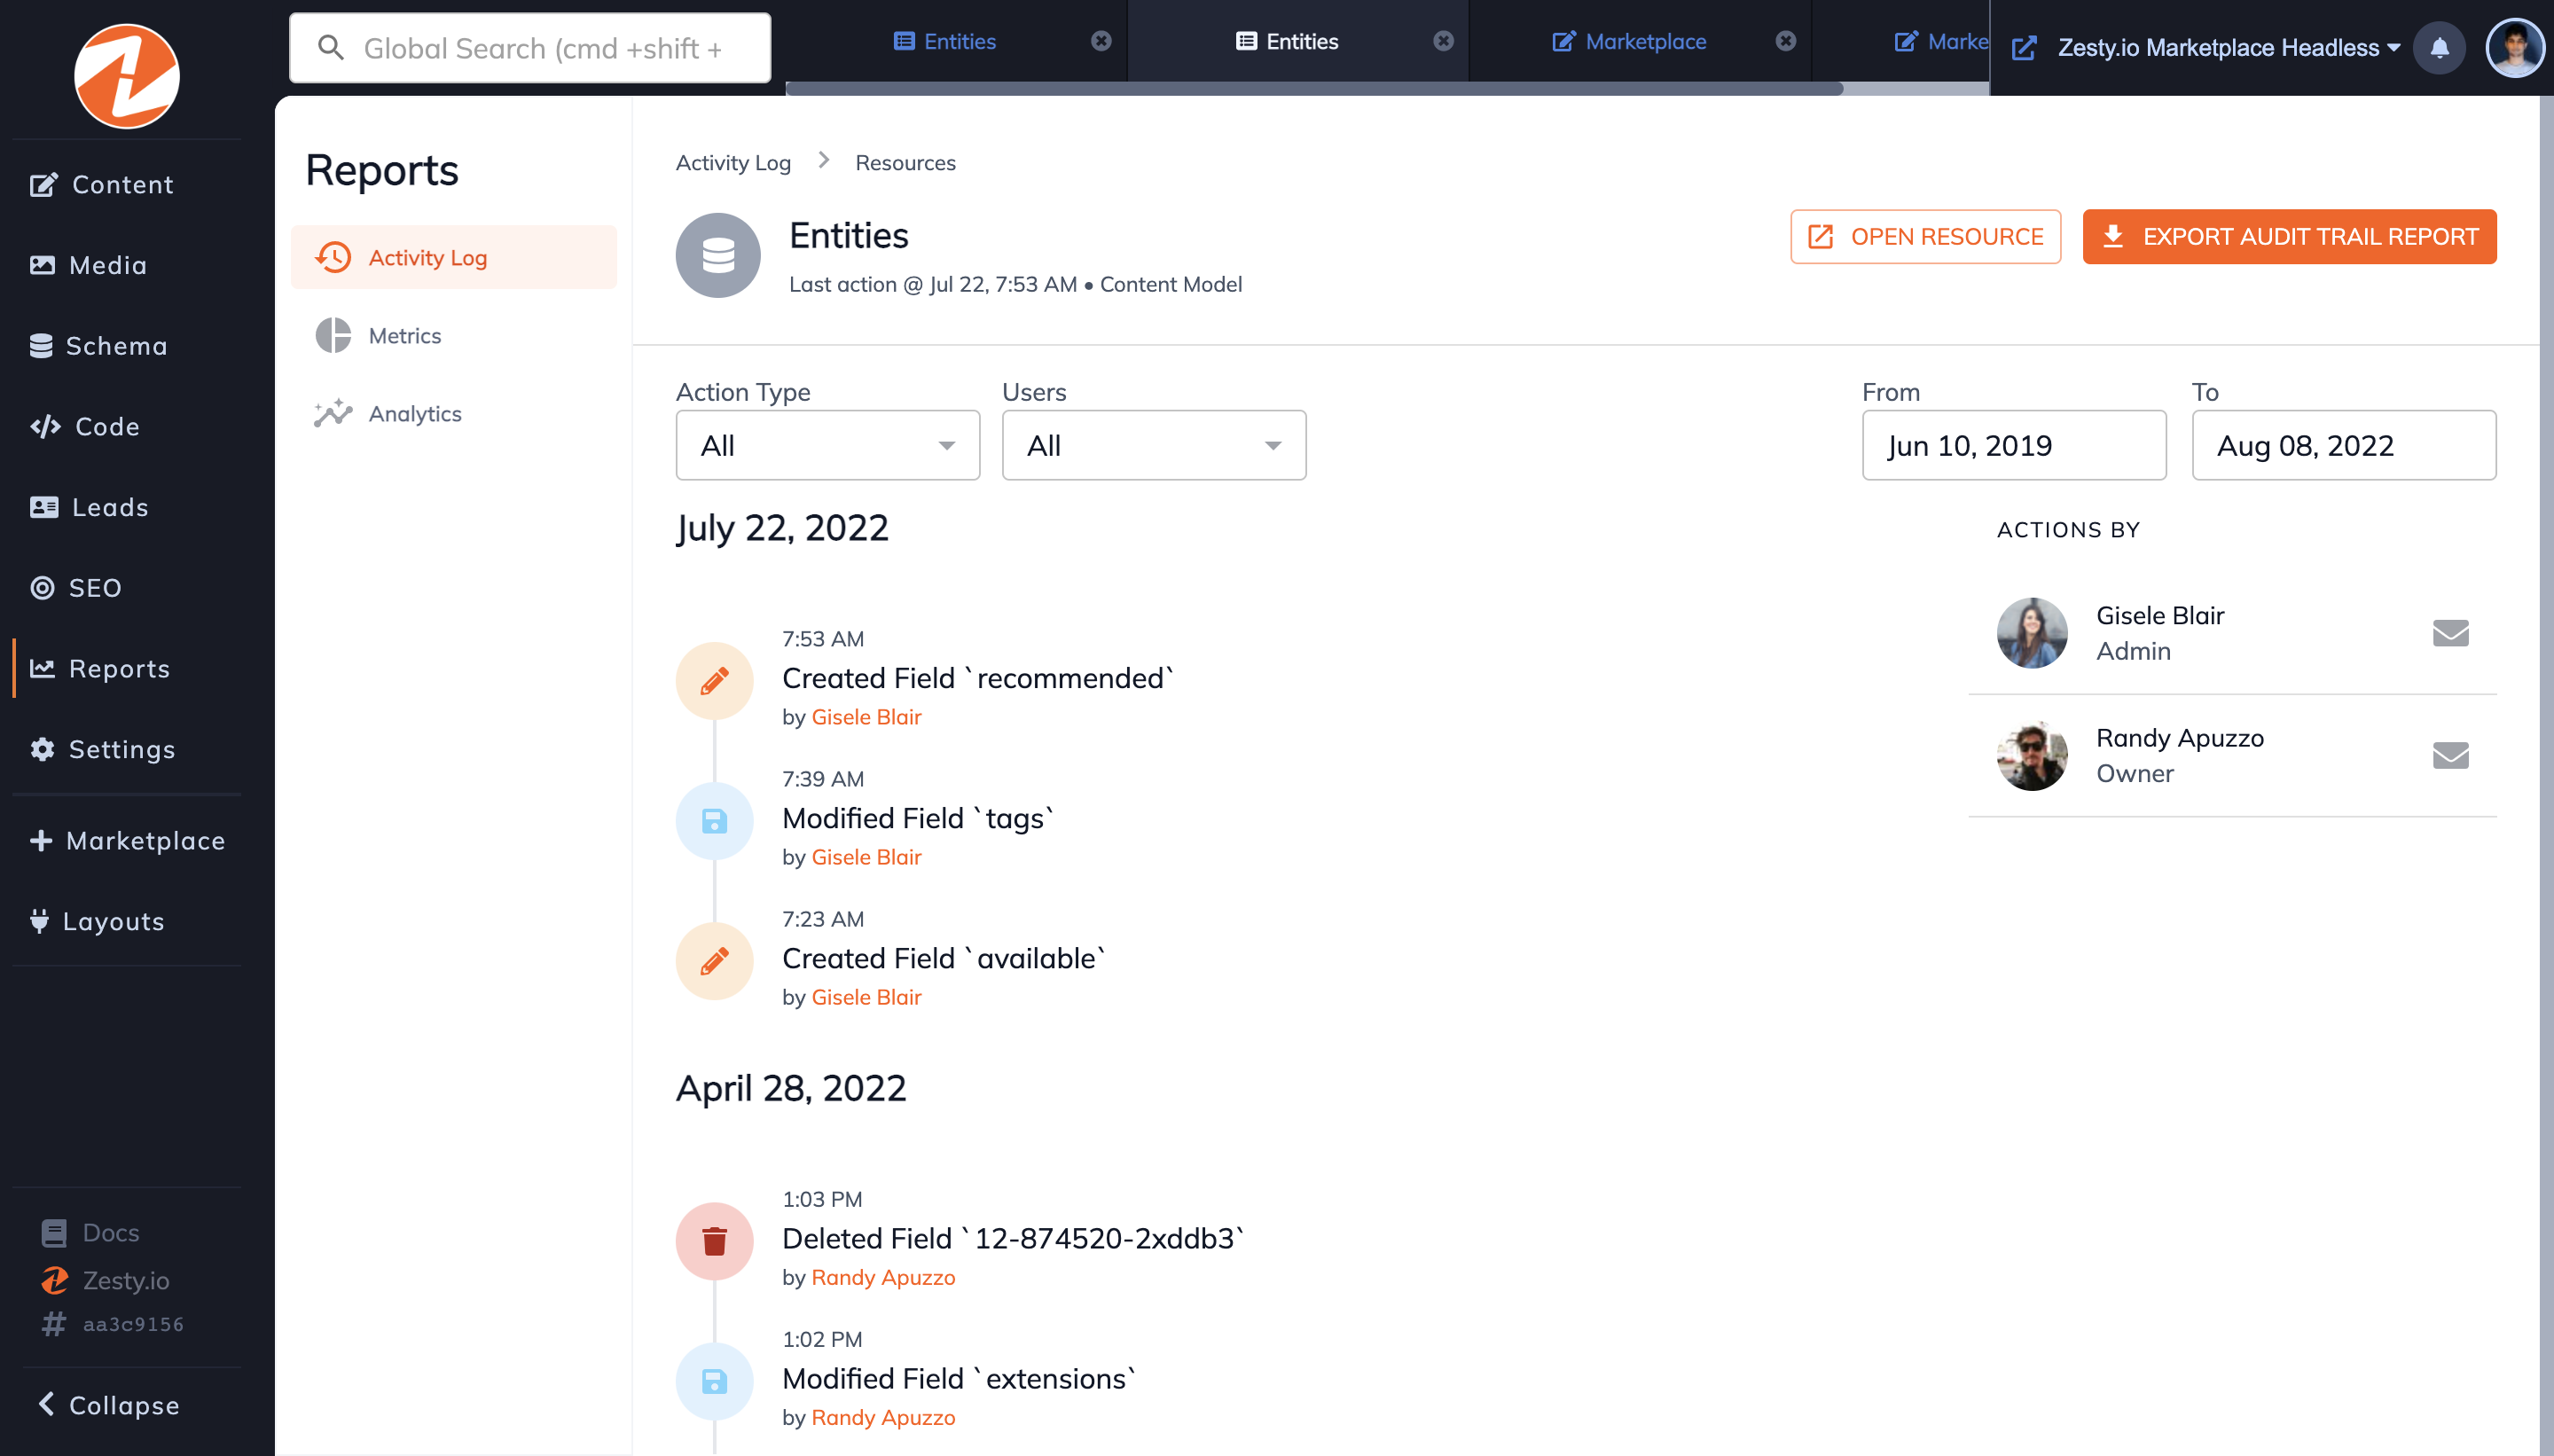The height and width of the screenshot is (1456, 2554).
Task: Open the Users dropdown
Action: (x=1154, y=445)
